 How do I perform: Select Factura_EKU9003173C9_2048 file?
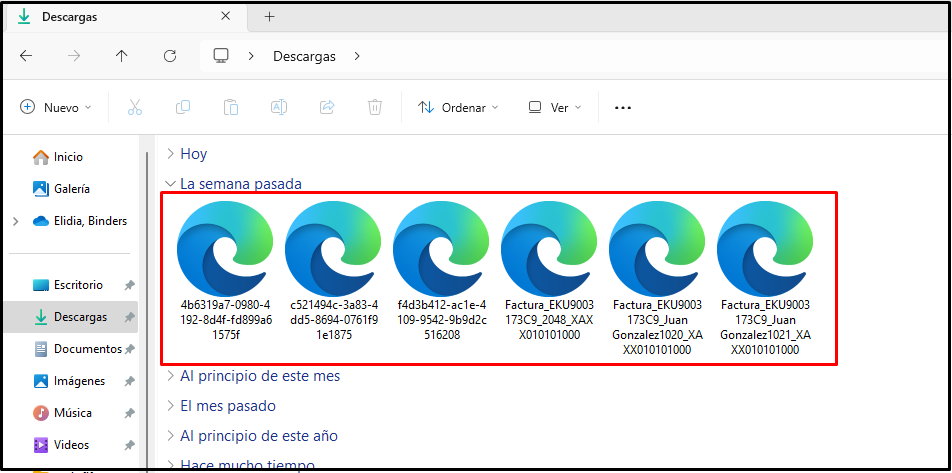[549, 271]
